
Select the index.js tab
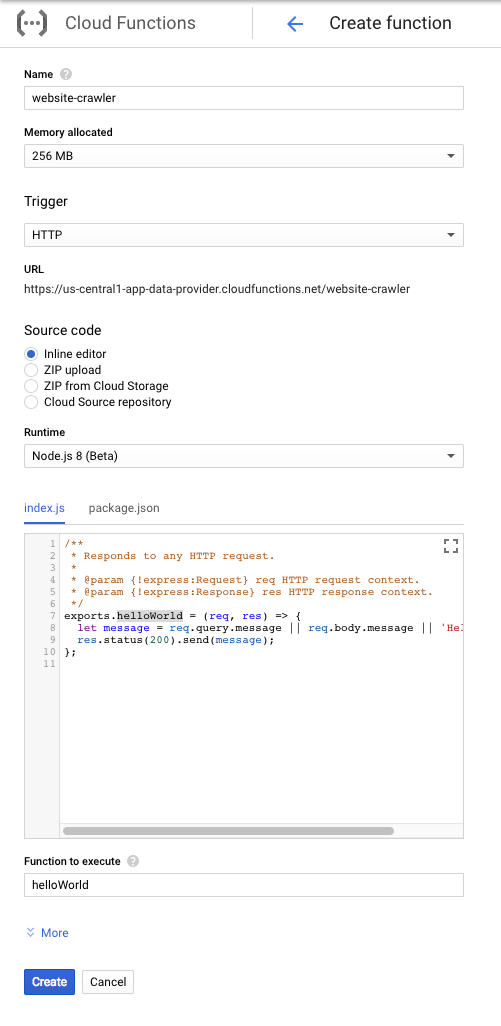click(x=44, y=508)
